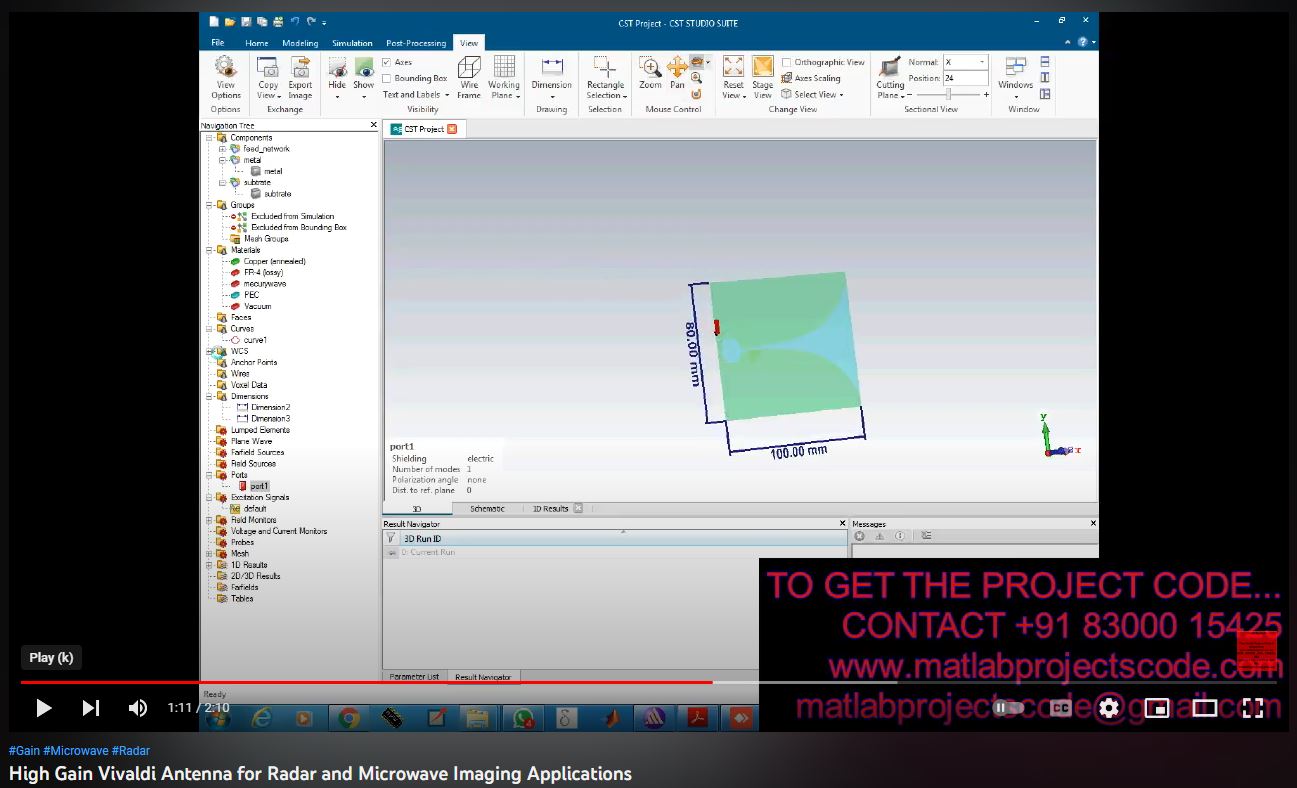Activate the Pan tool
Image resolution: width=1297 pixels, height=788 pixels.
pos(677,68)
